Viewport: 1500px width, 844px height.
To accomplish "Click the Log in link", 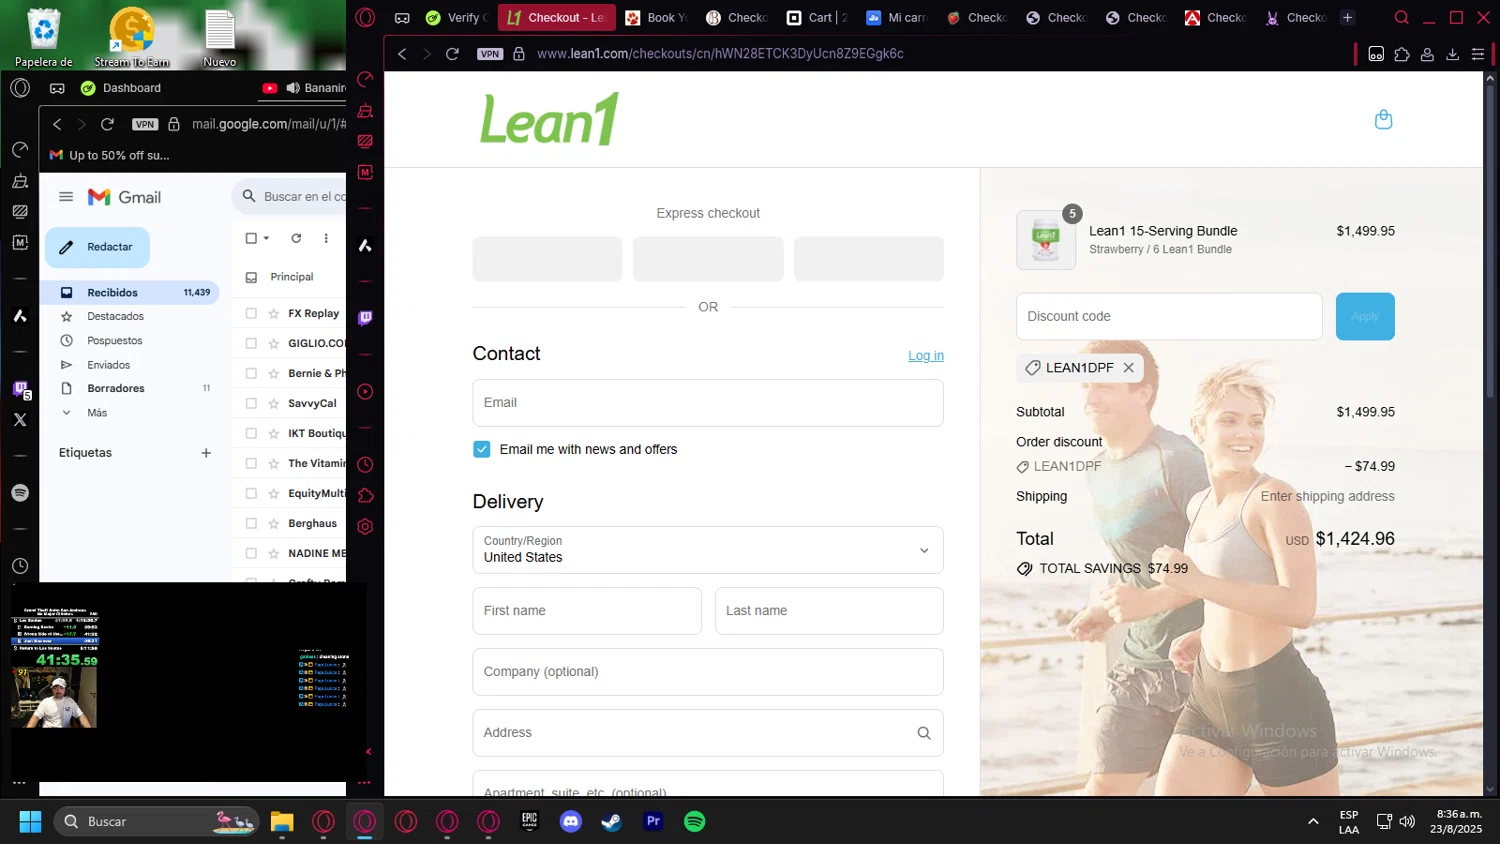I will [x=926, y=356].
